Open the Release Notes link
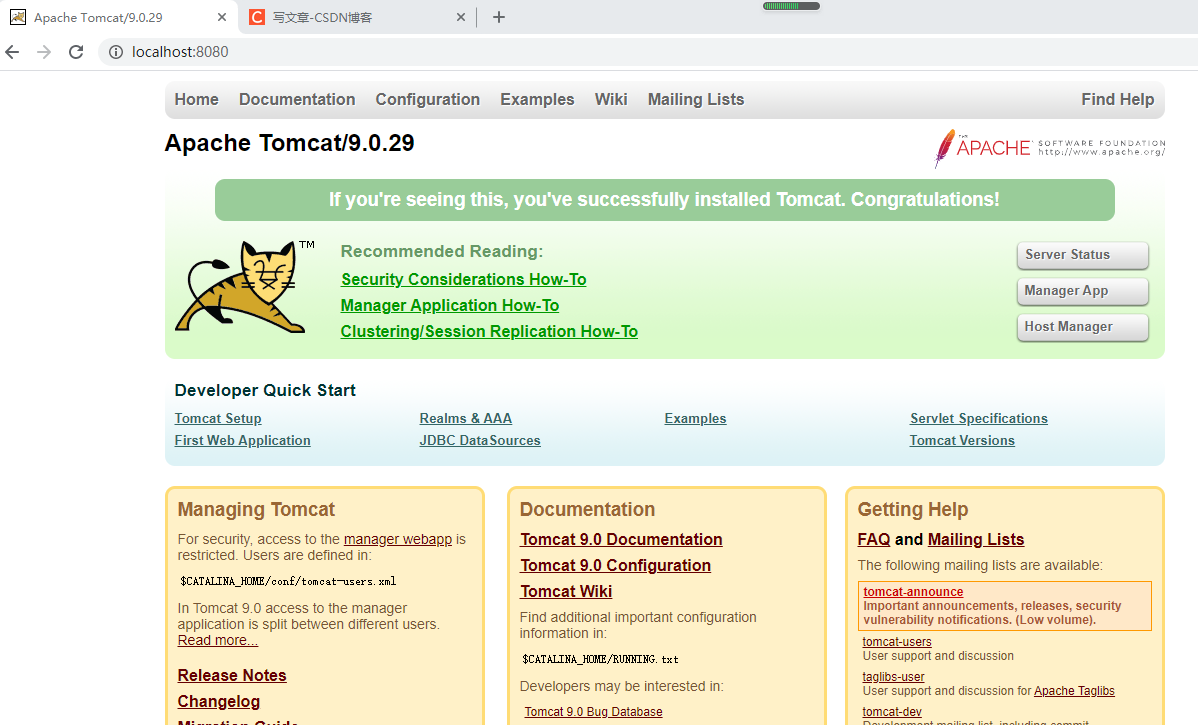The image size is (1198, 725). coord(232,675)
